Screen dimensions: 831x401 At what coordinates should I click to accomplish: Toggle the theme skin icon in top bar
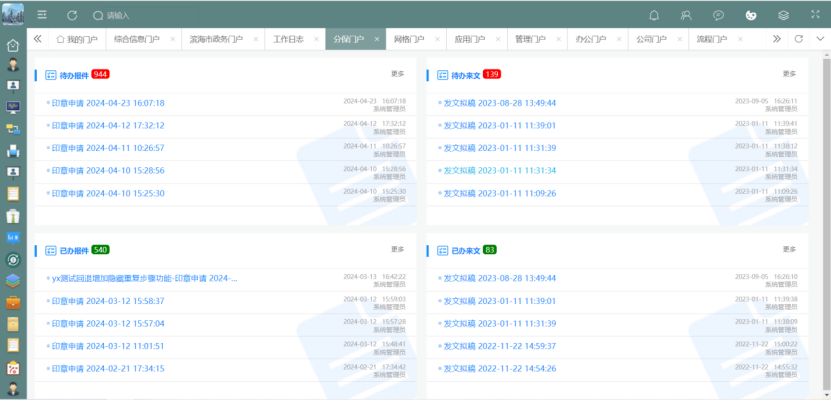tap(750, 15)
